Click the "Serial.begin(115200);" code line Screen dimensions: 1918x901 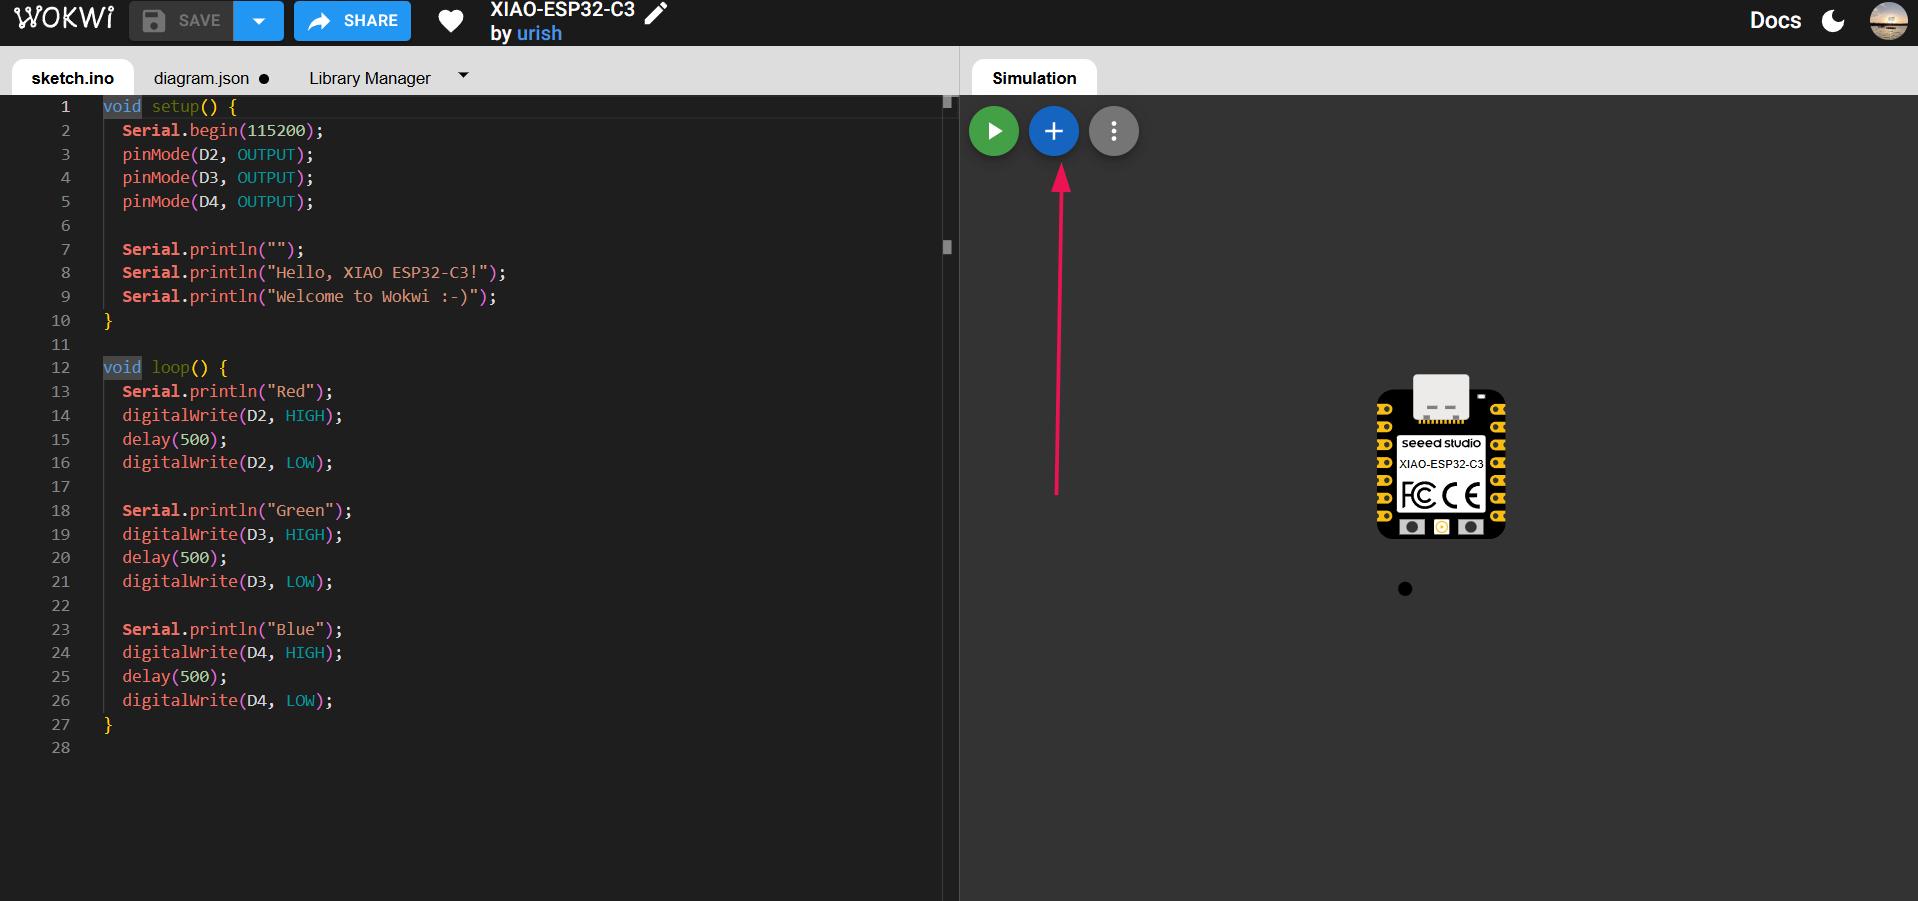click(223, 130)
